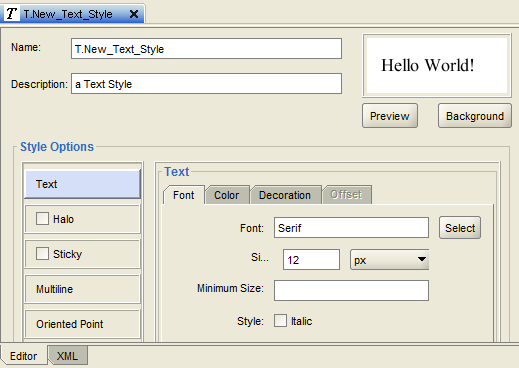Switch to the XML tab
The height and width of the screenshot is (368, 519).
point(68,356)
